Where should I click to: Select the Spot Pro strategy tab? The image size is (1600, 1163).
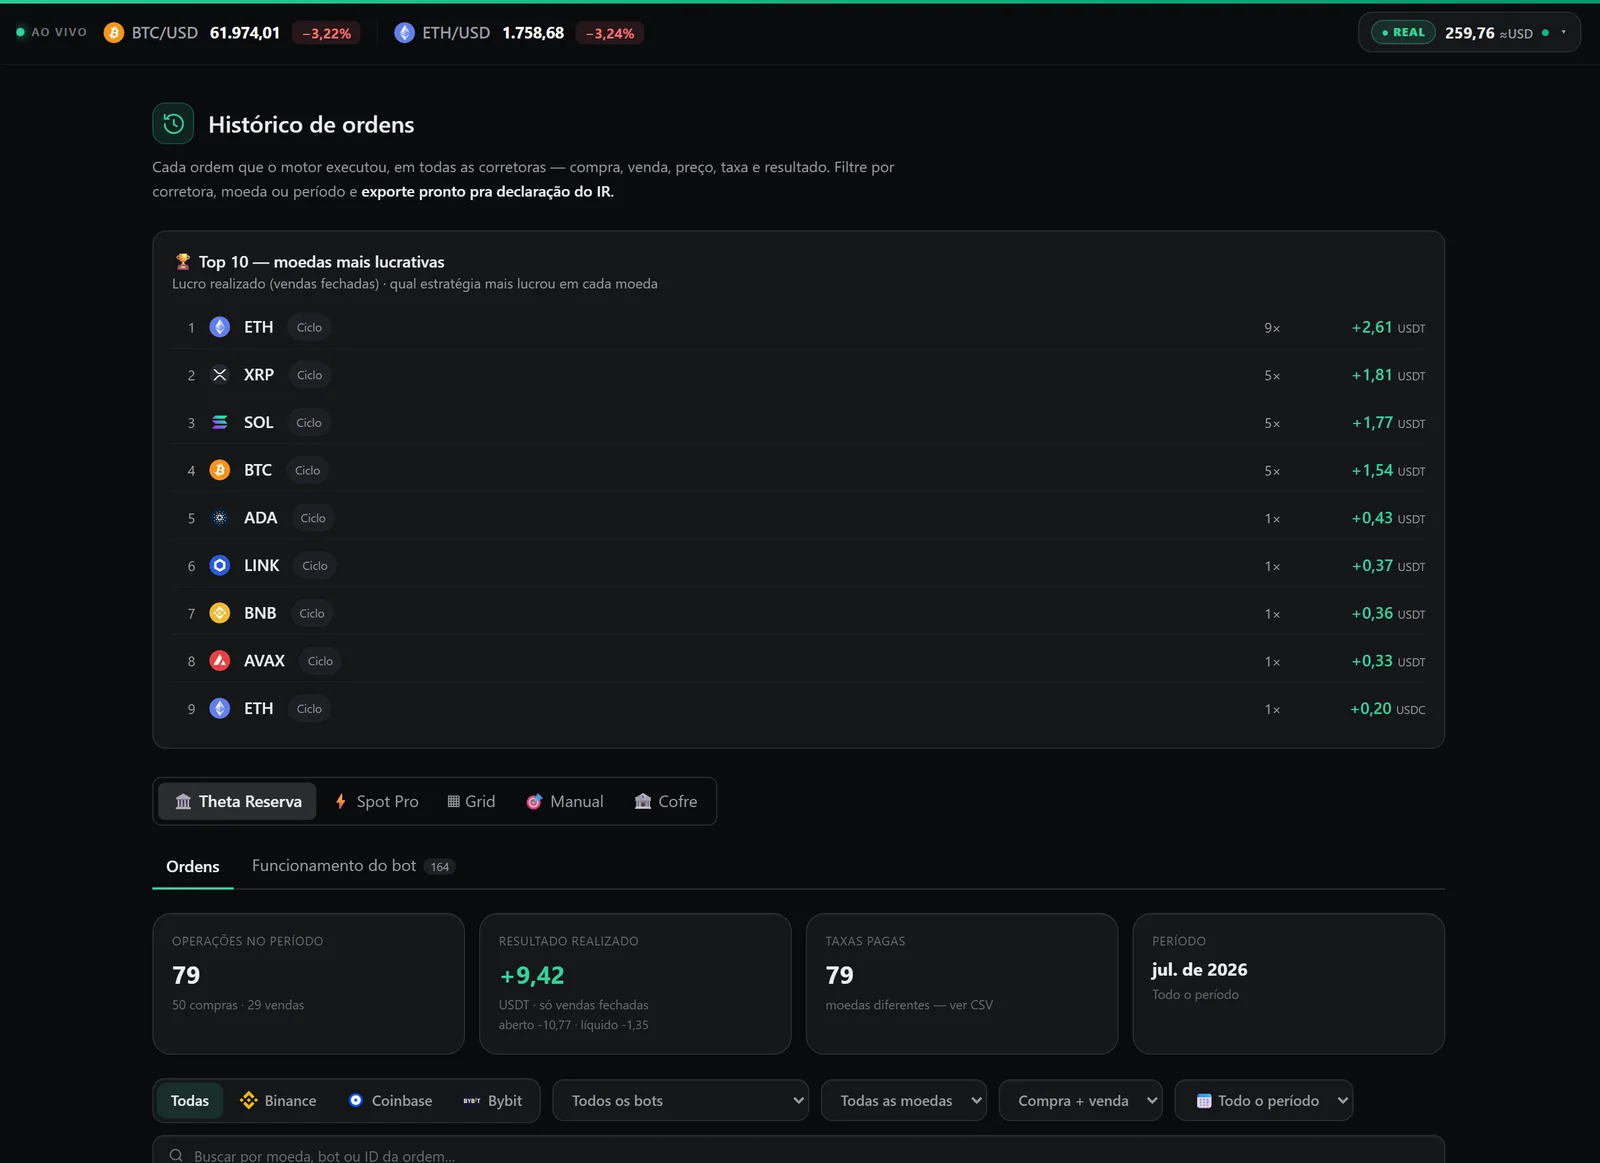[377, 802]
